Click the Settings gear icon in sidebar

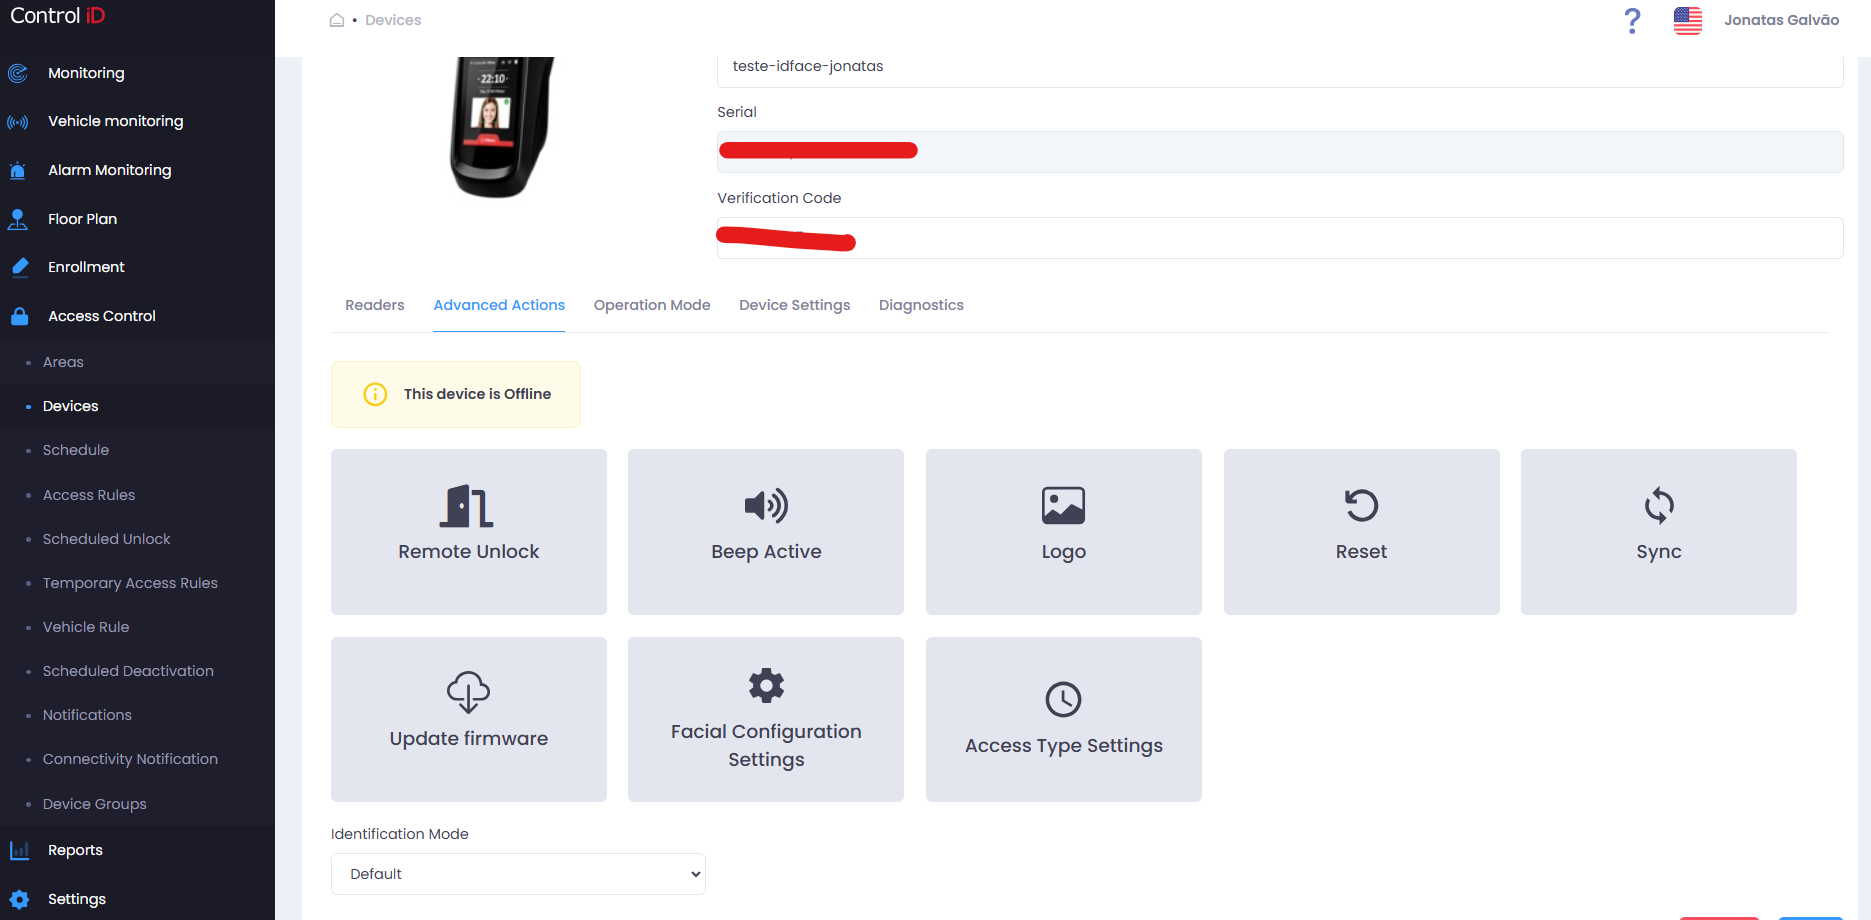pyautogui.click(x=20, y=899)
